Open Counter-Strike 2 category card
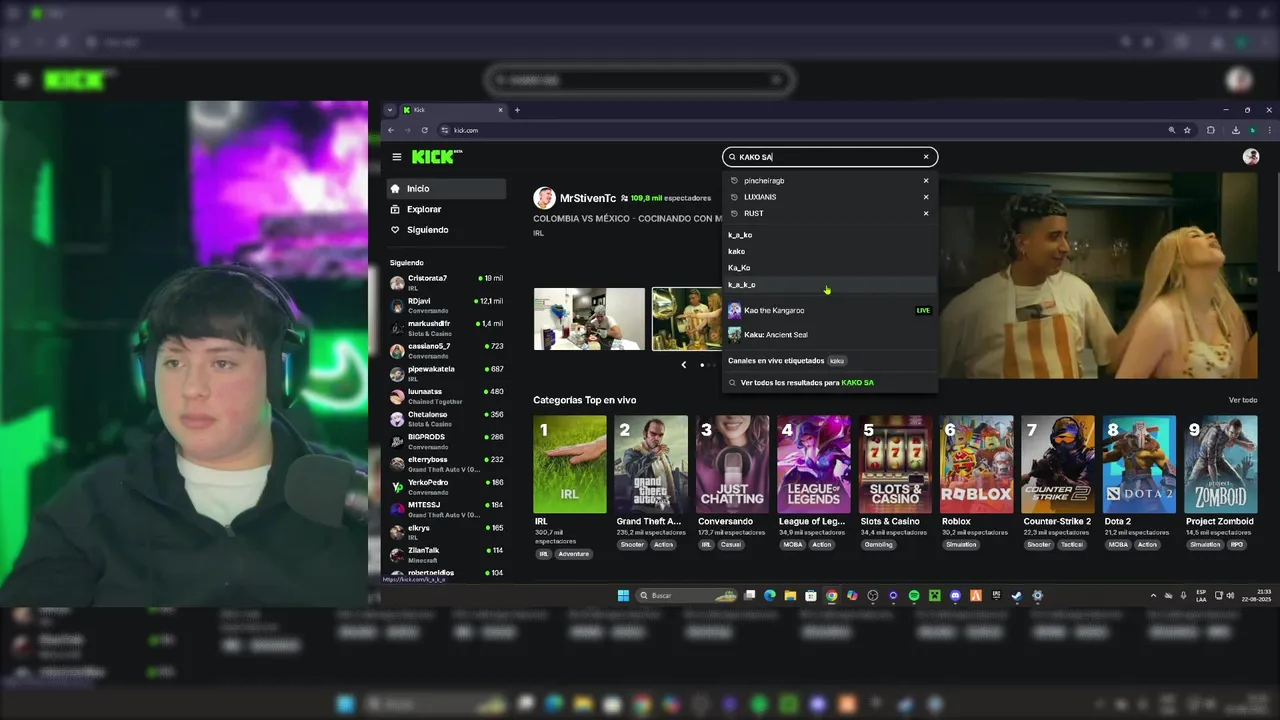The width and height of the screenshot is (1280, 720). point(1058,464)
